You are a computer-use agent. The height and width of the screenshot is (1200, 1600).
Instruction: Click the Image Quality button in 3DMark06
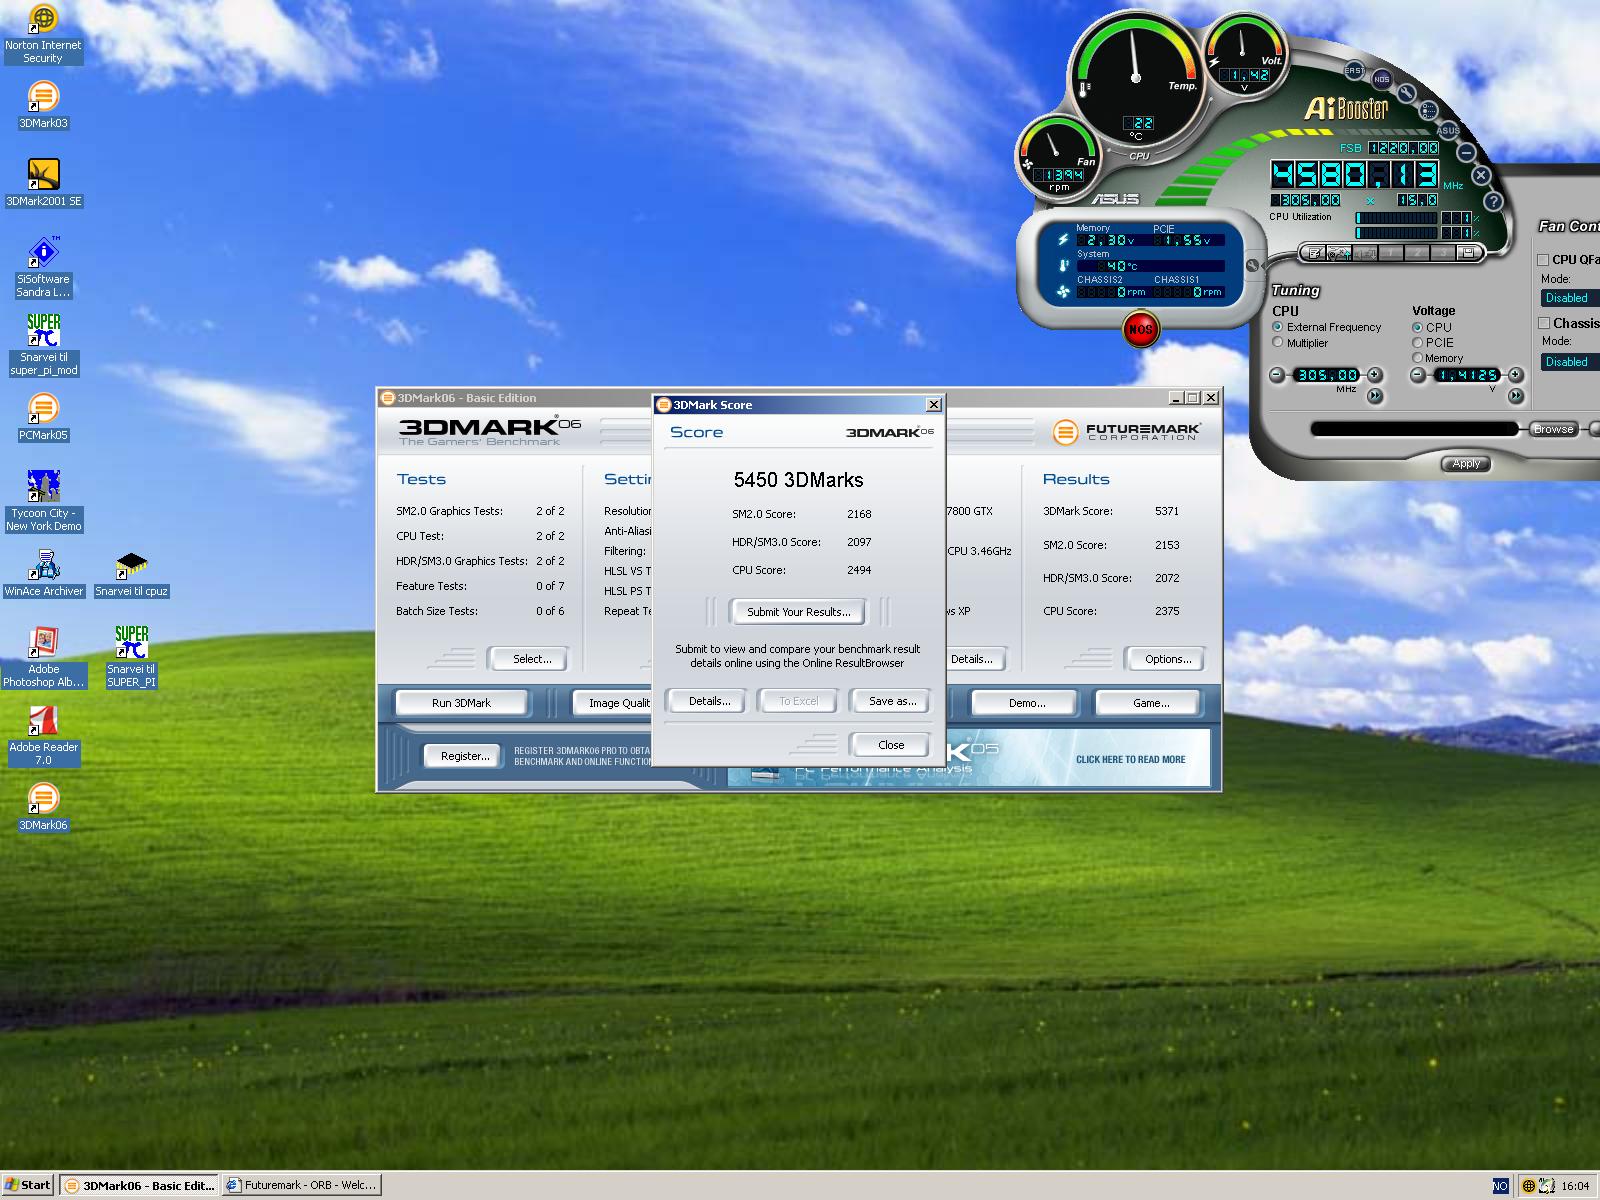614,703
